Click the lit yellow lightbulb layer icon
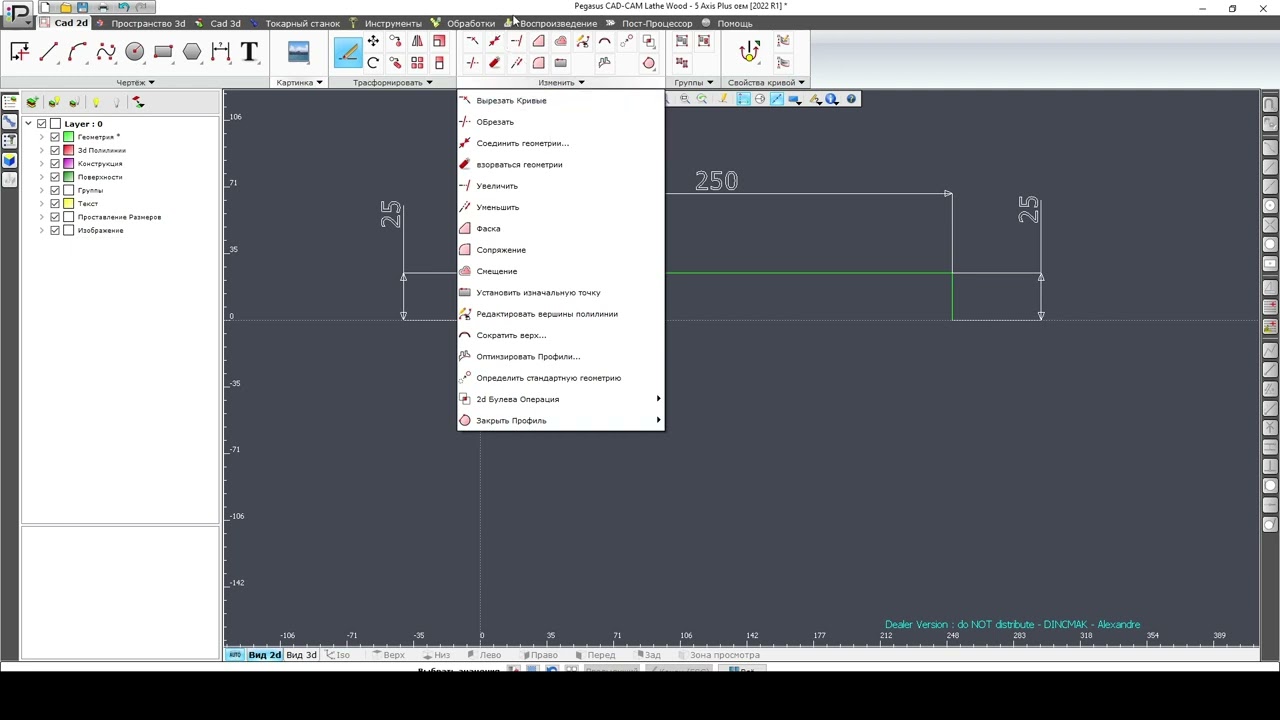The image size is (1280, 720). [x=95, y=102]
